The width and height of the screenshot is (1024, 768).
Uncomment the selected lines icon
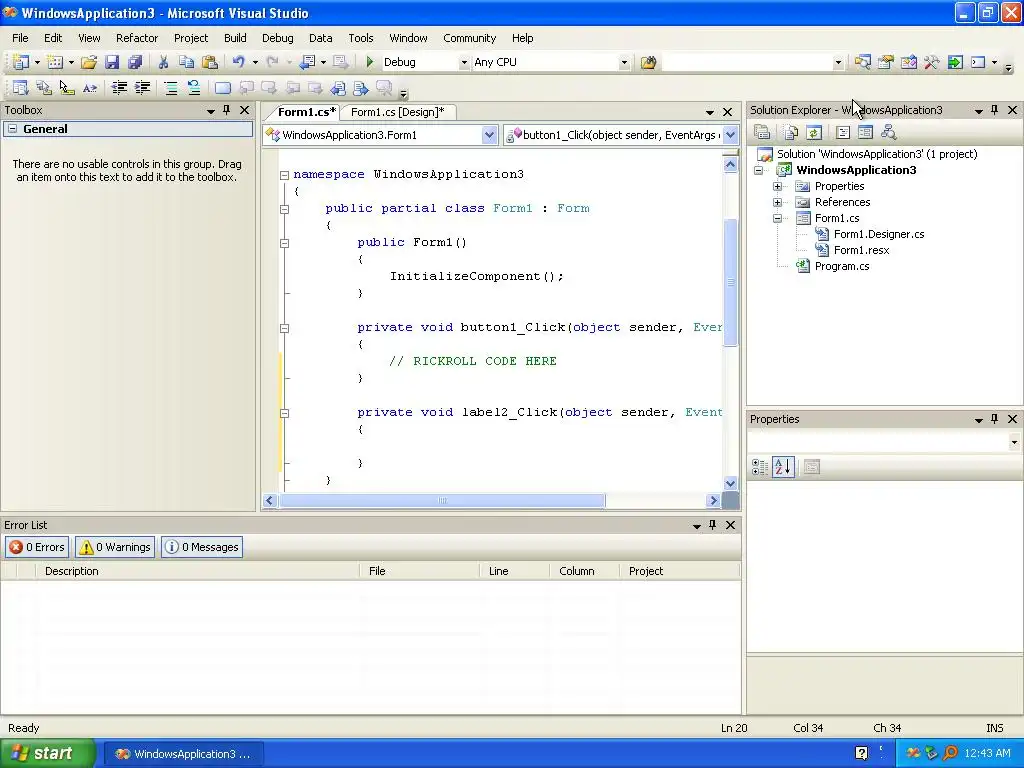click(194, 88)
